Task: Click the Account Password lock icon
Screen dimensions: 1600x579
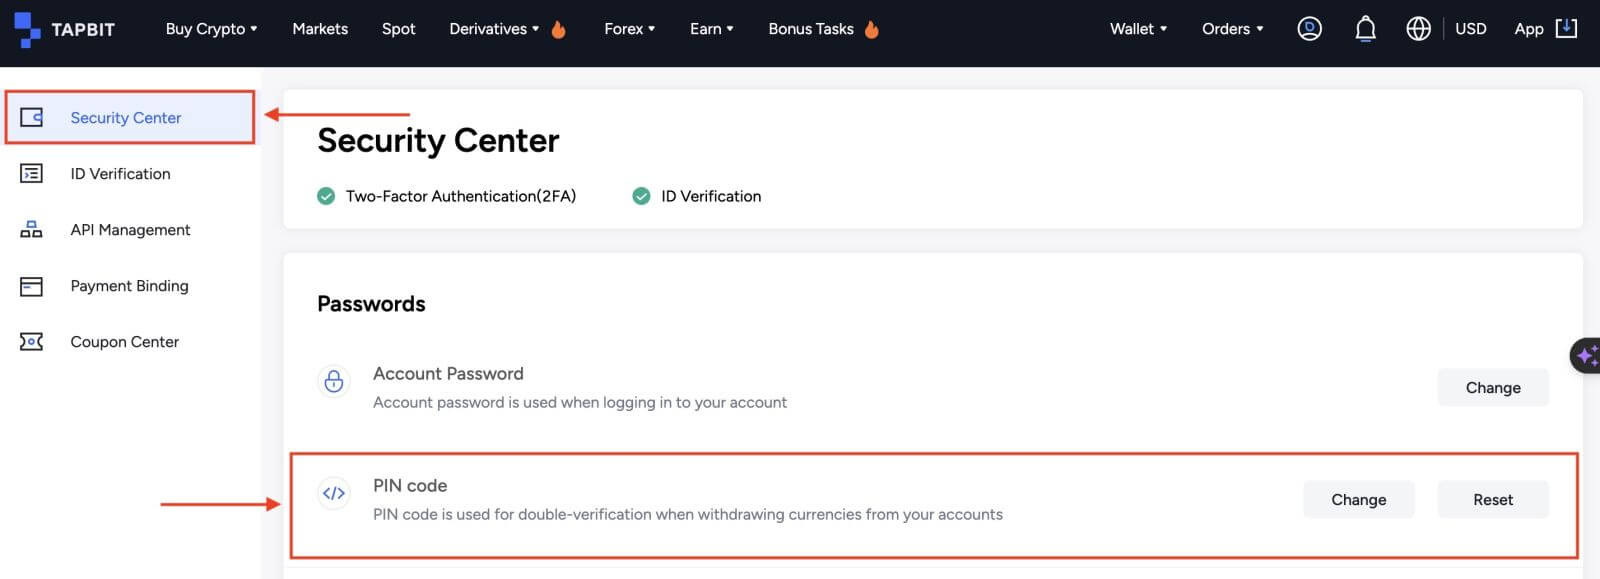Action: [334, 381]
